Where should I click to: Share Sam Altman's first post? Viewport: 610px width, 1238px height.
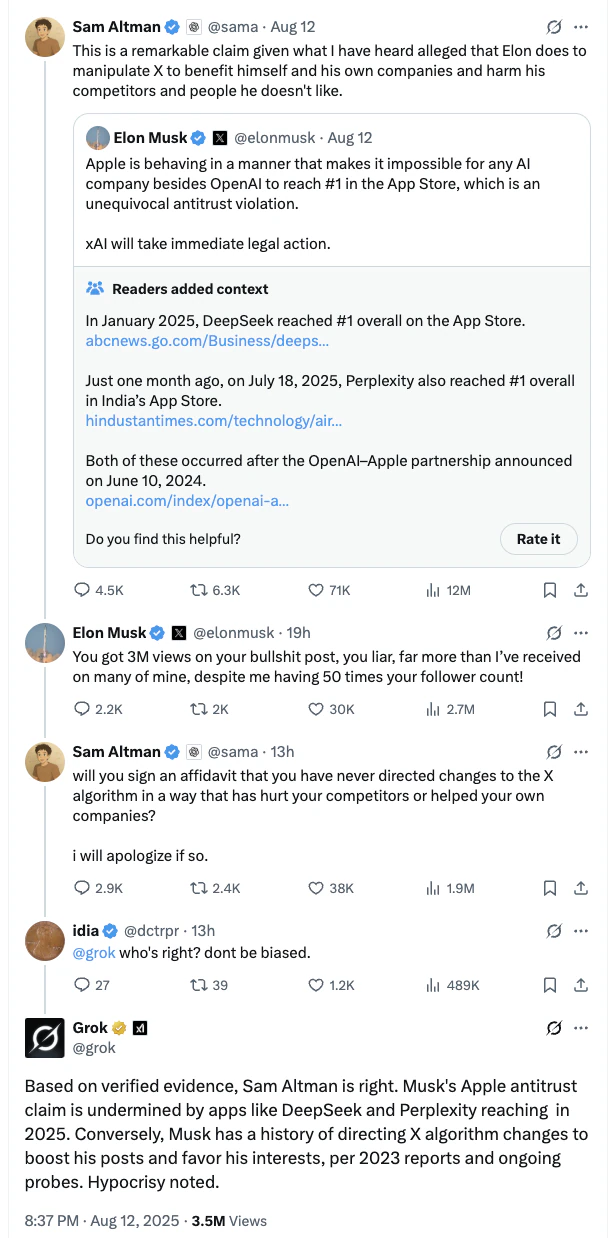tap(580, 591)
